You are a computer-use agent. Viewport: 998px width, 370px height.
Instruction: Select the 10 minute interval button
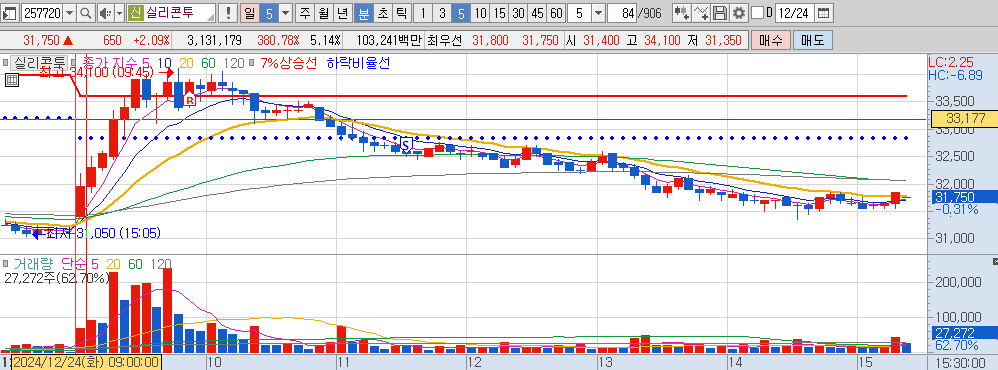(x=481, y=12)
